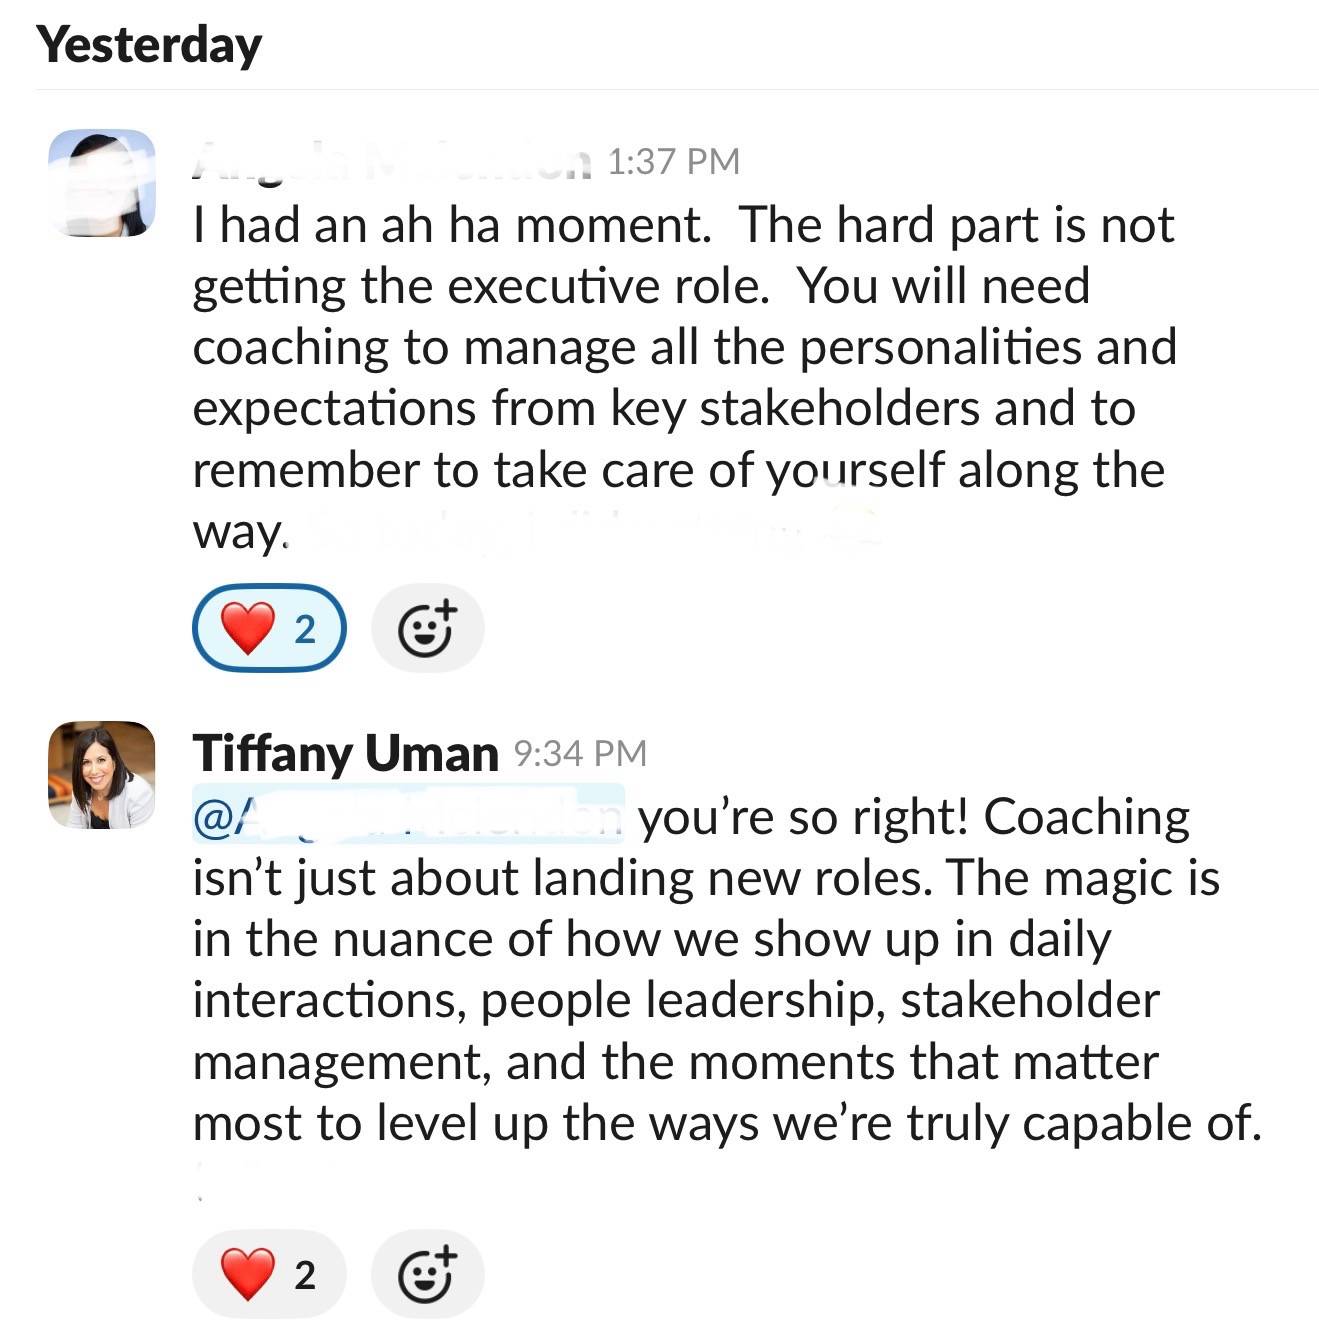Click the phrase "getting the executive role"
The image size is (1319, 1329).
[480, 286]
